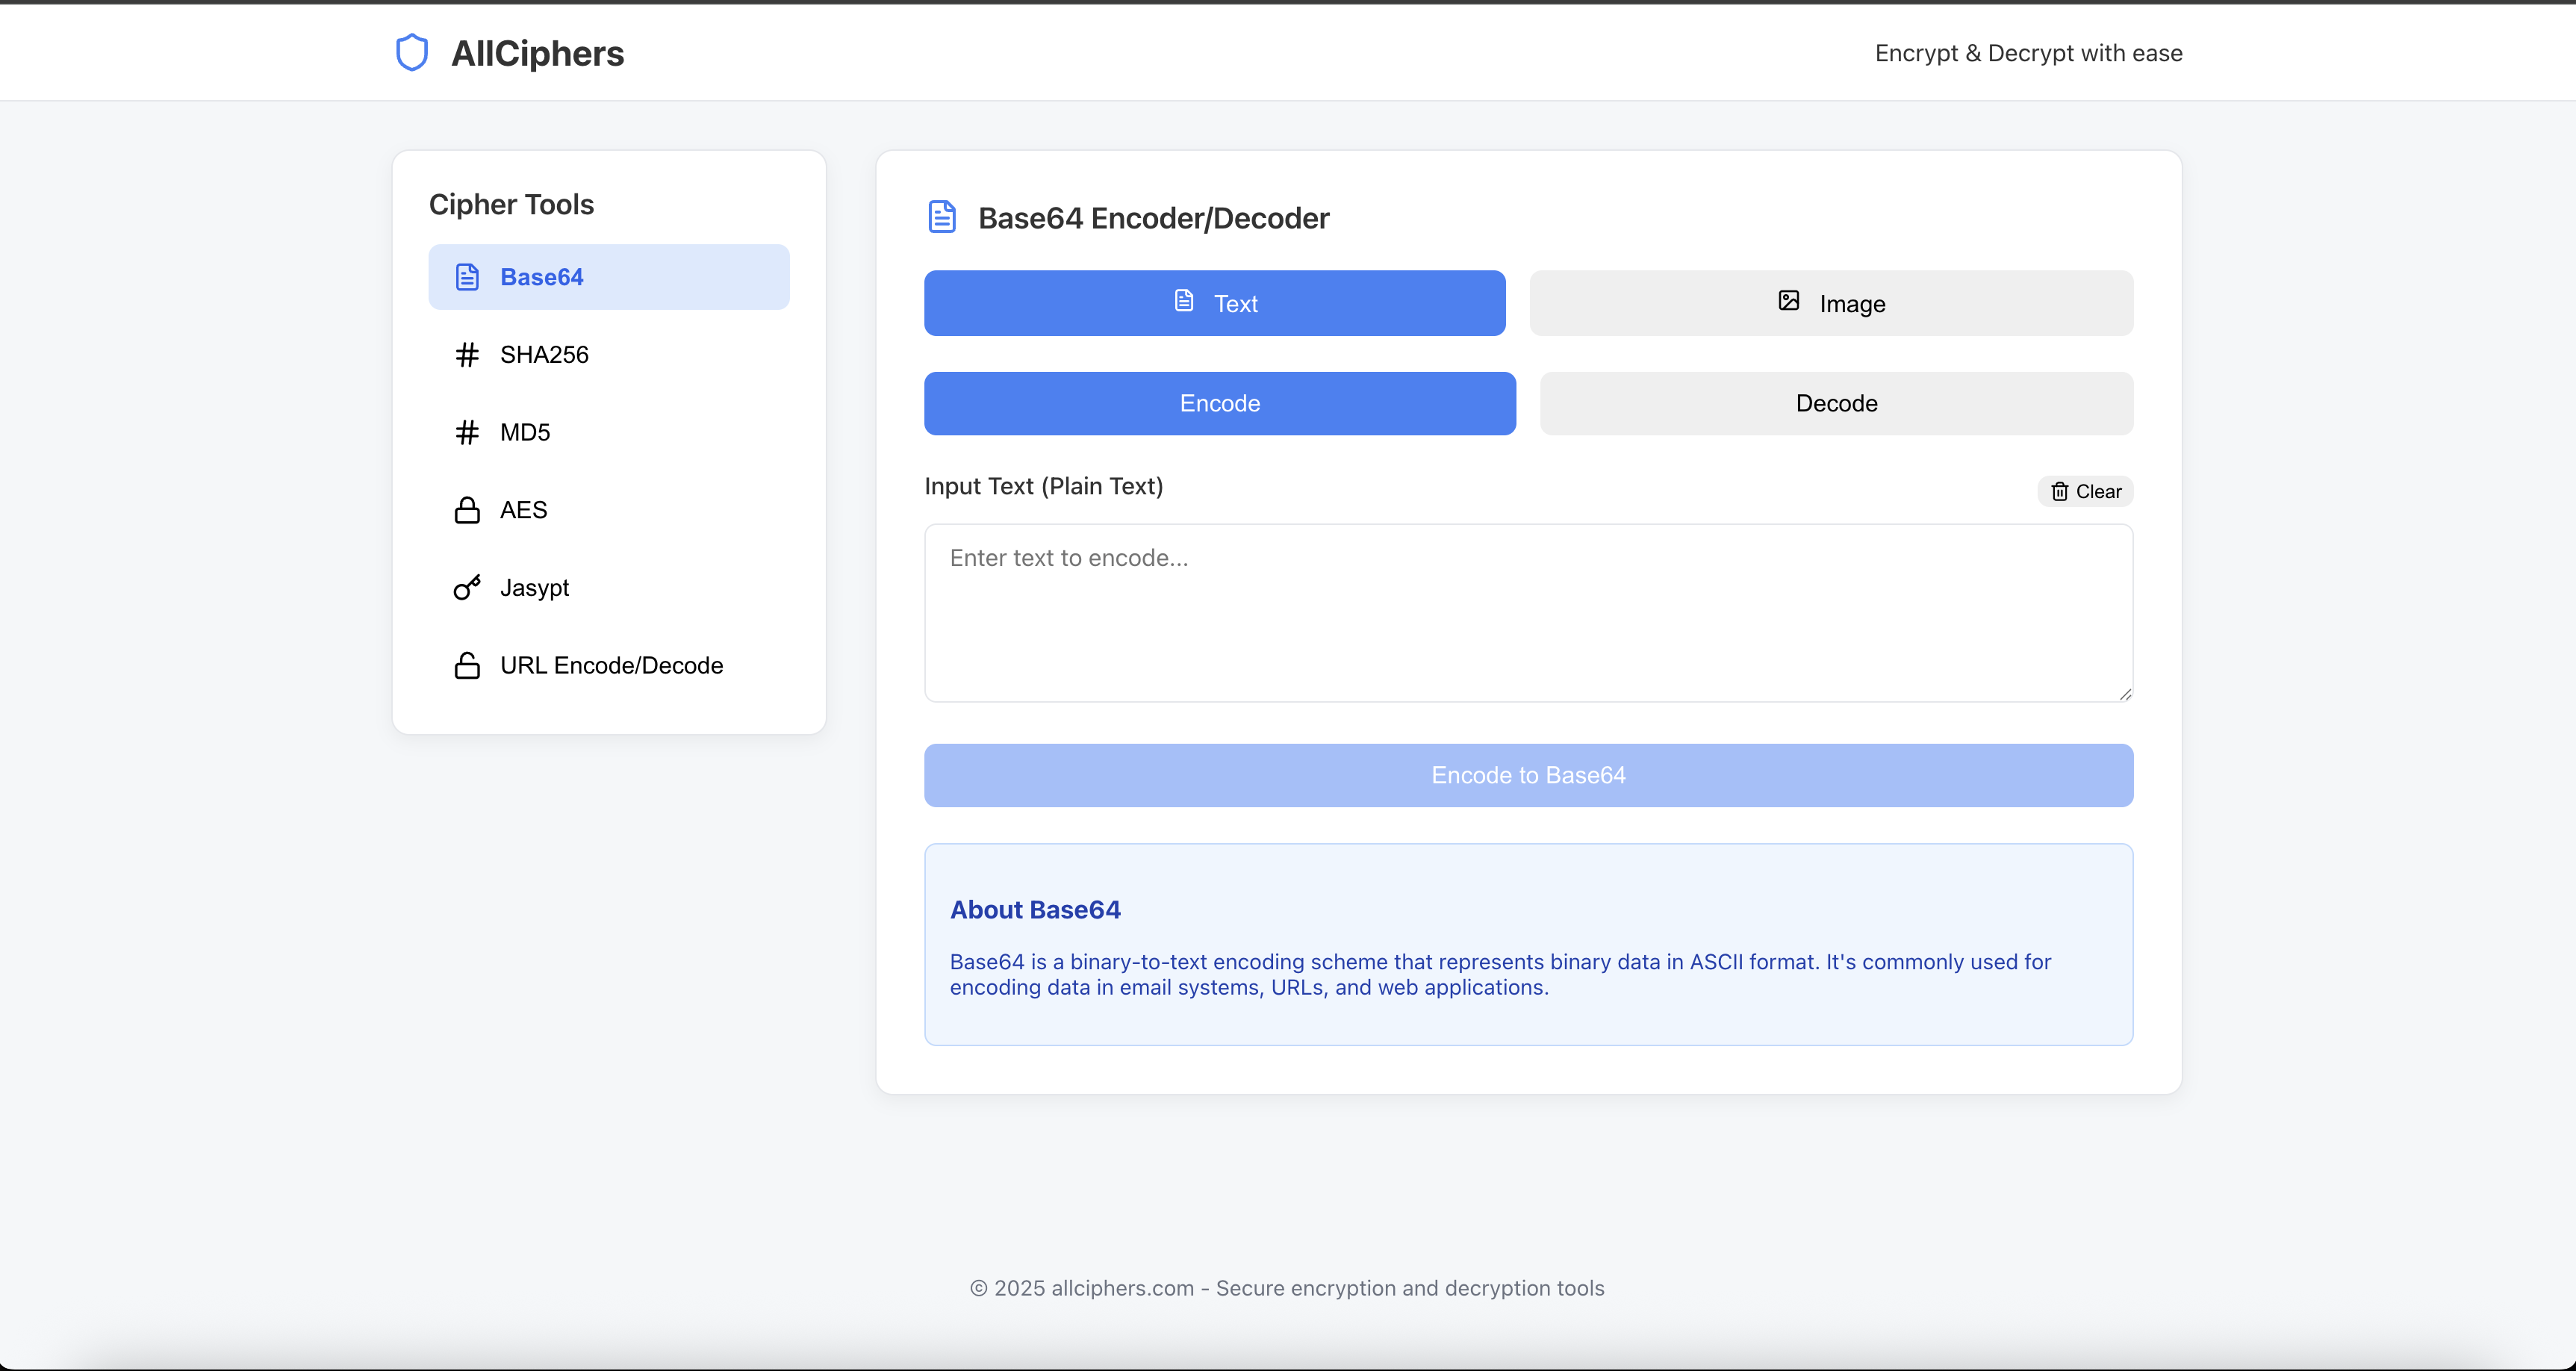Clear the input text

[x=2085, y=491]
